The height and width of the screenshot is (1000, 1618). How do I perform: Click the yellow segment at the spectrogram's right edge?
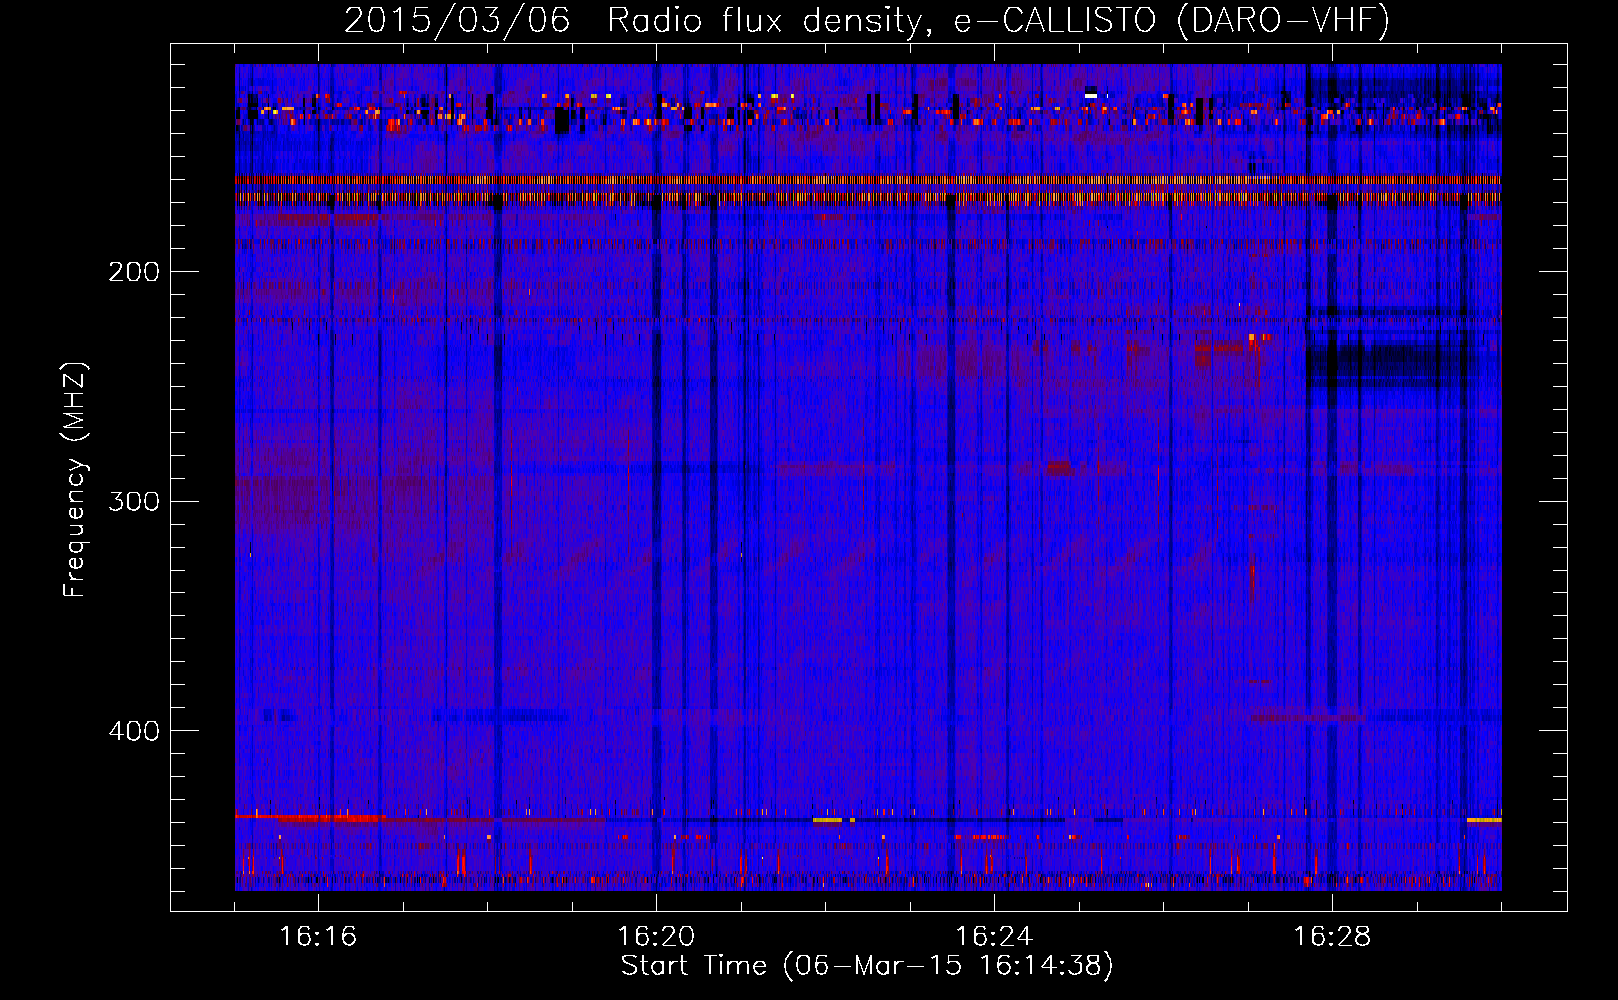1484,820
